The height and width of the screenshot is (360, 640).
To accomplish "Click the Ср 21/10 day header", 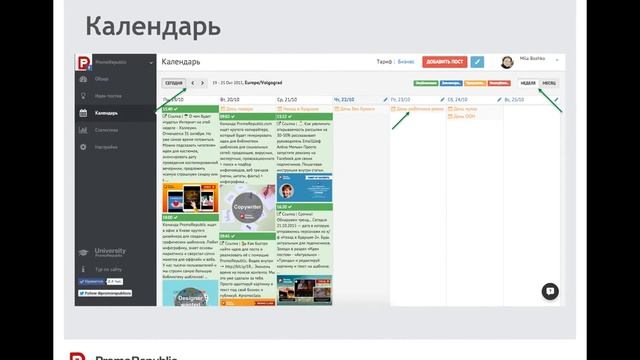I will (x=287, y=100).
